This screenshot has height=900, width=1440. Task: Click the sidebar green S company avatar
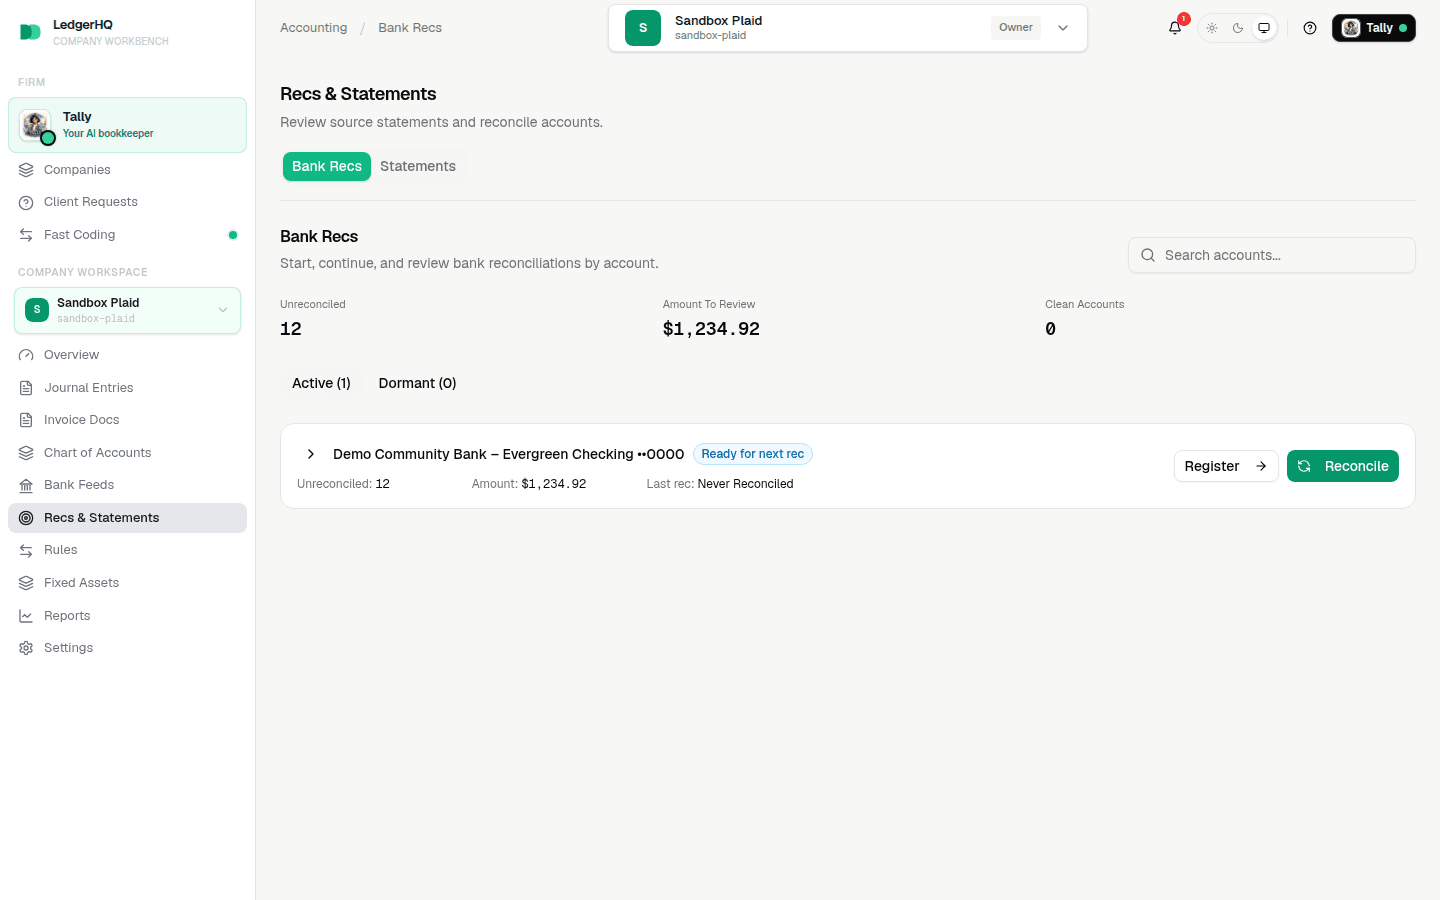37,310
